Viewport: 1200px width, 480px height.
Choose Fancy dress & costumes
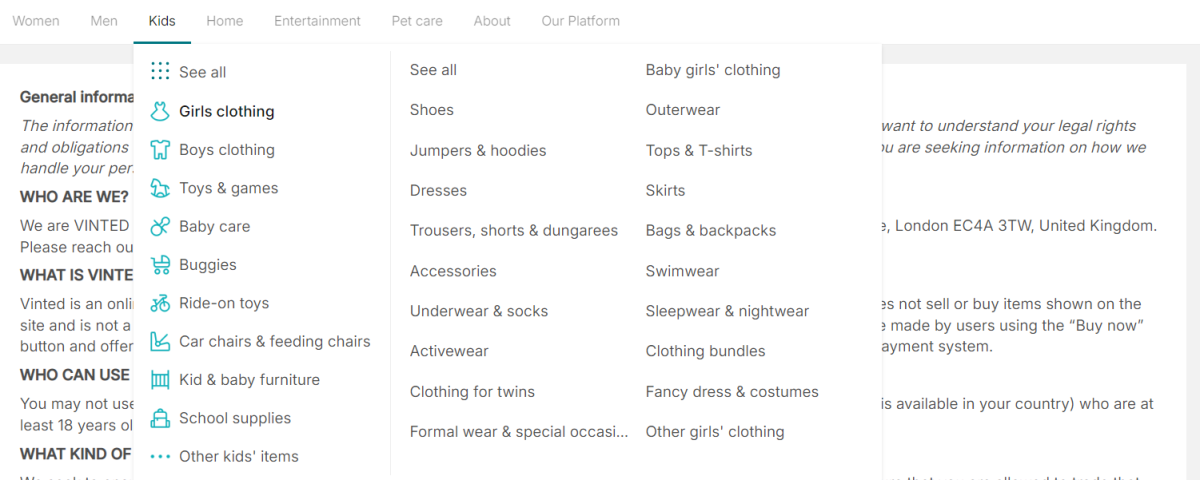tap(732, 392)
